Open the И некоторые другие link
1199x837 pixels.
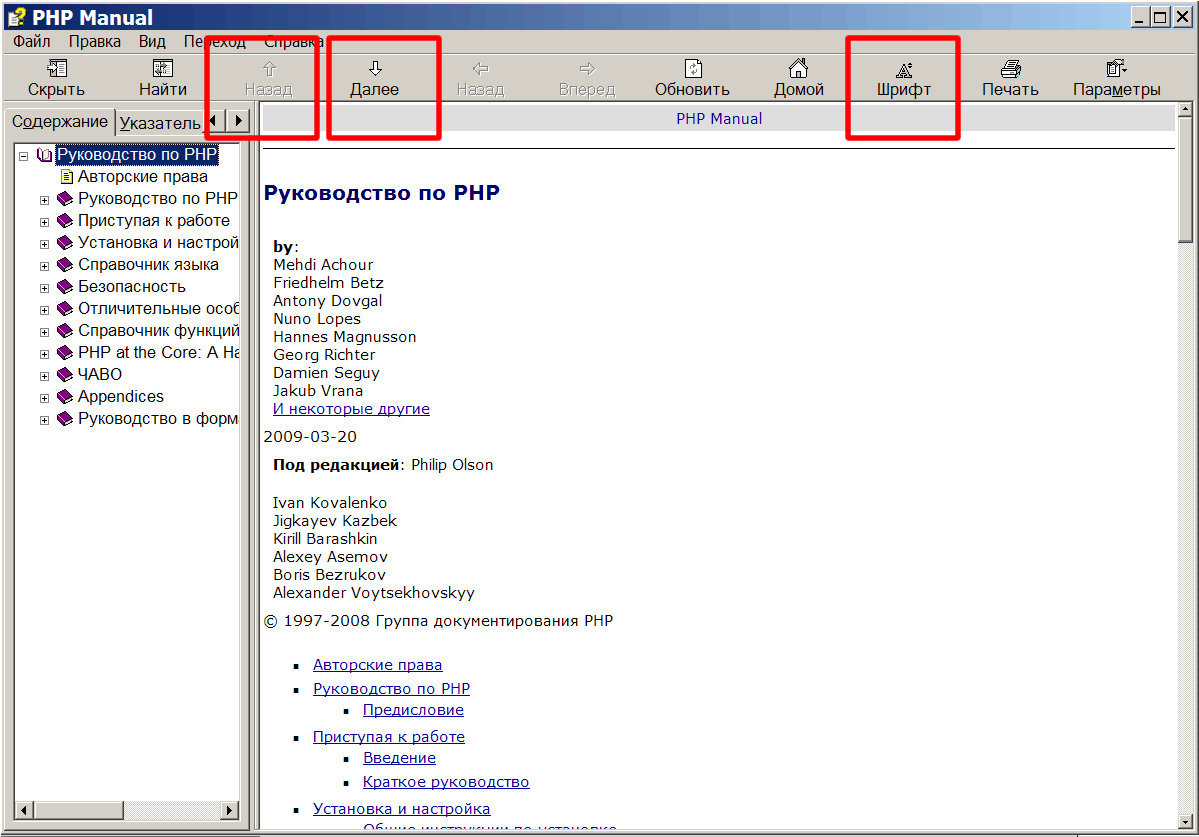[x=351, y=409]
